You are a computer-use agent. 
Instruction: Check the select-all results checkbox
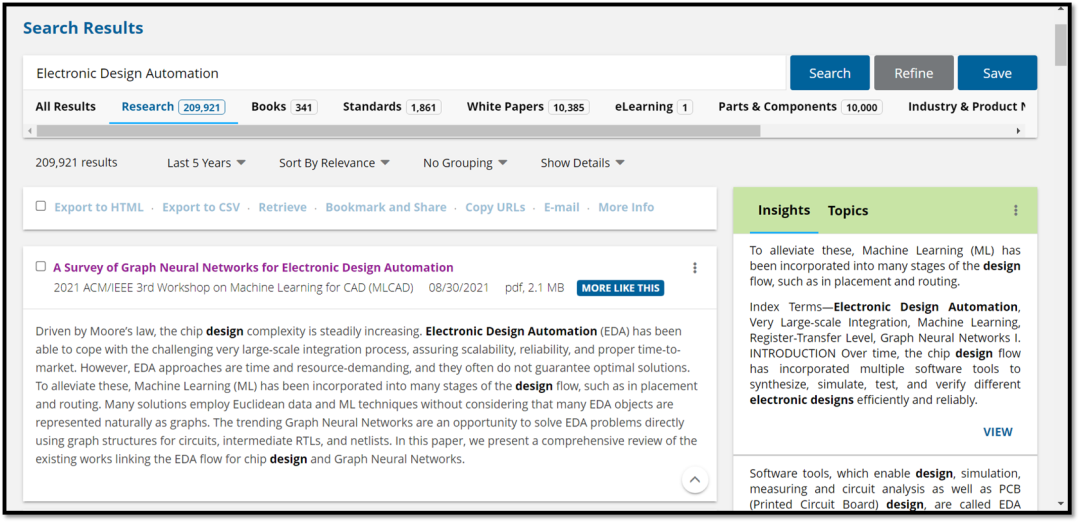coord(41,206)
